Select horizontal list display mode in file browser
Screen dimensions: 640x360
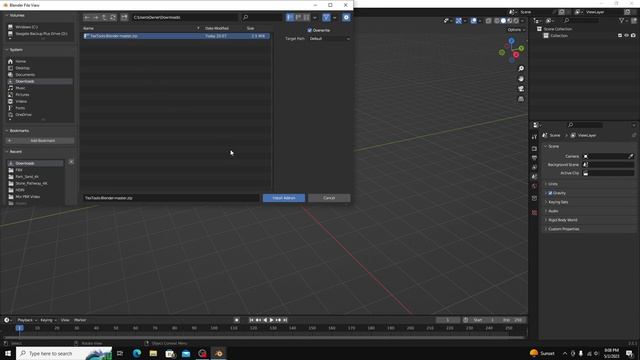[x=298, y=18]
